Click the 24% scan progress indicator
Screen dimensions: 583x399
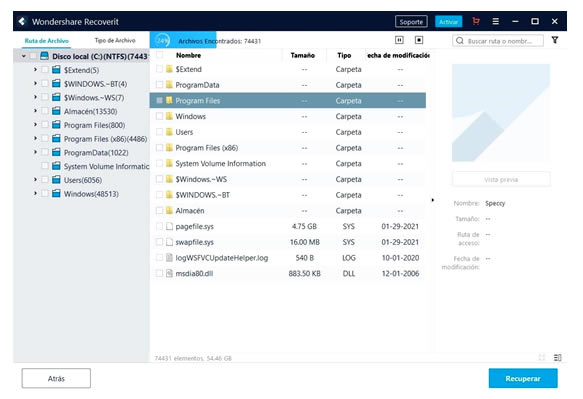pyautogui.click(x=162, y=40)
